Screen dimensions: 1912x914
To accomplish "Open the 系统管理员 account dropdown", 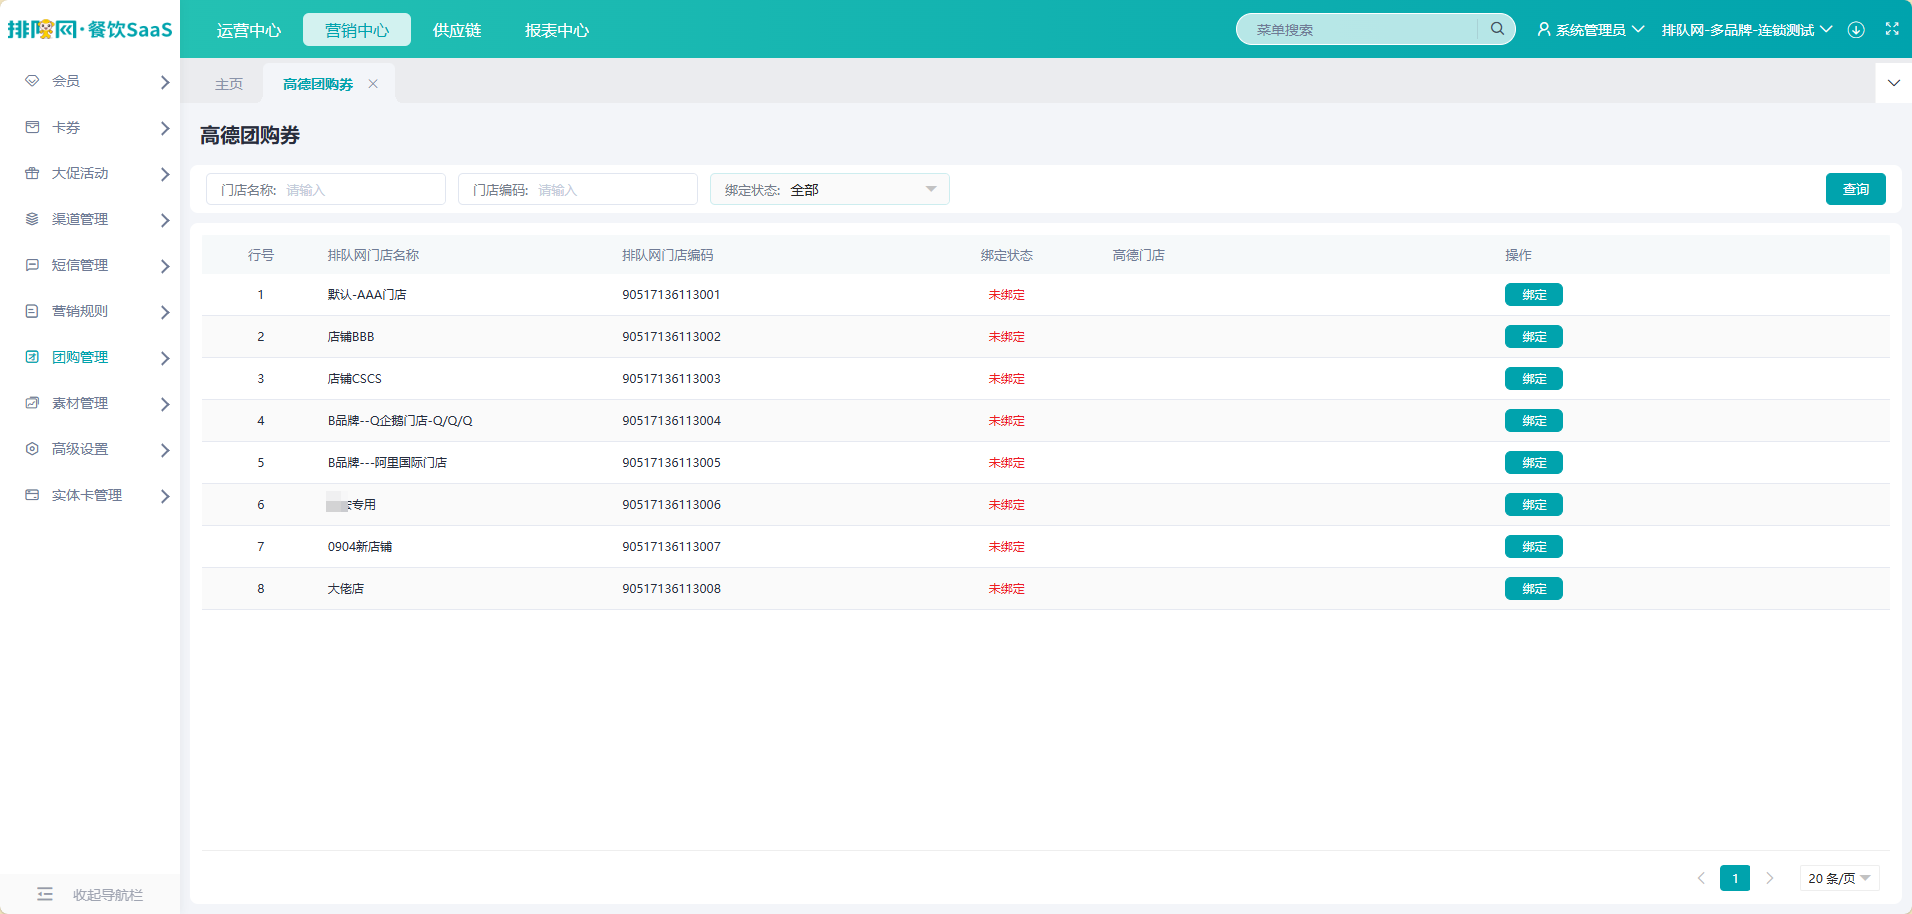I will click(x=1591, y=30).
